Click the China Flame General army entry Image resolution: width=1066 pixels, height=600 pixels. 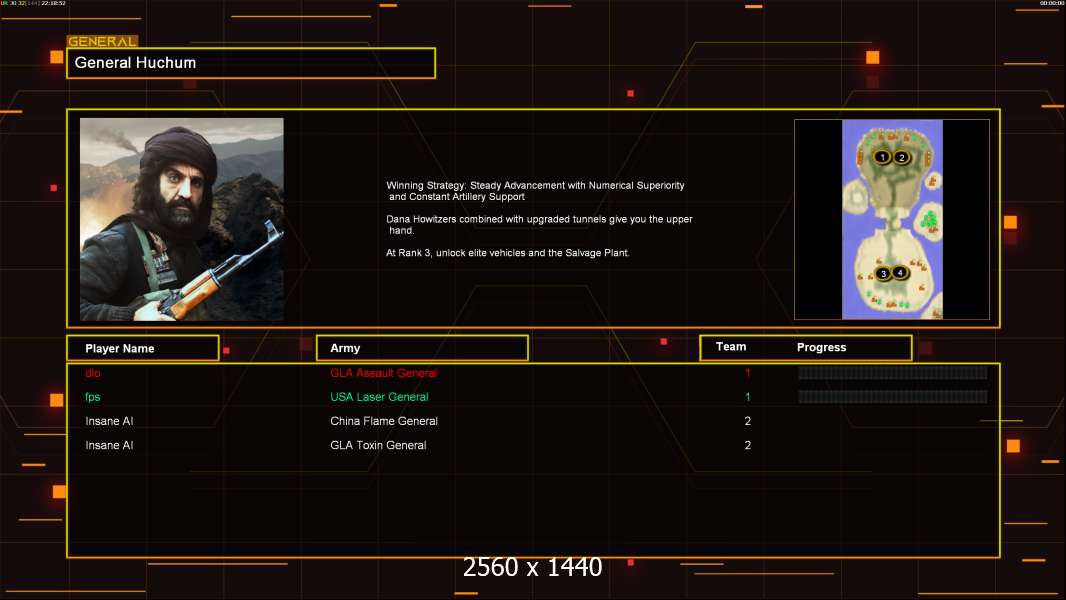pos(384,421)
